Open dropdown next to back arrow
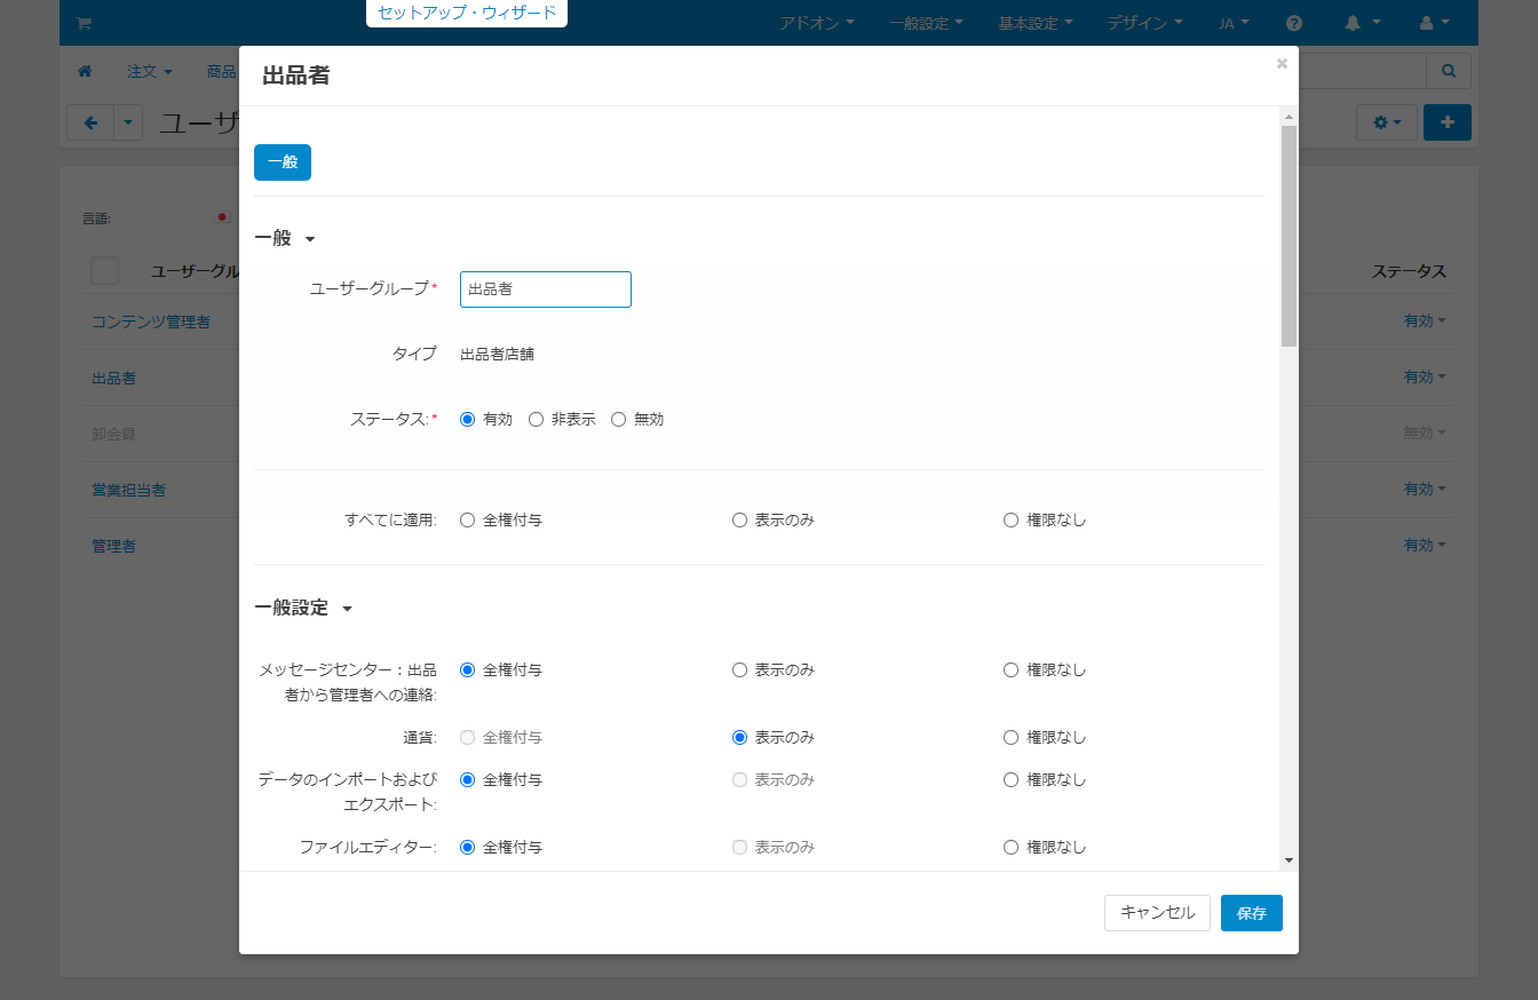Image resolution: width=1538 pixels, height=1000 pixels. tap(128, 123)
